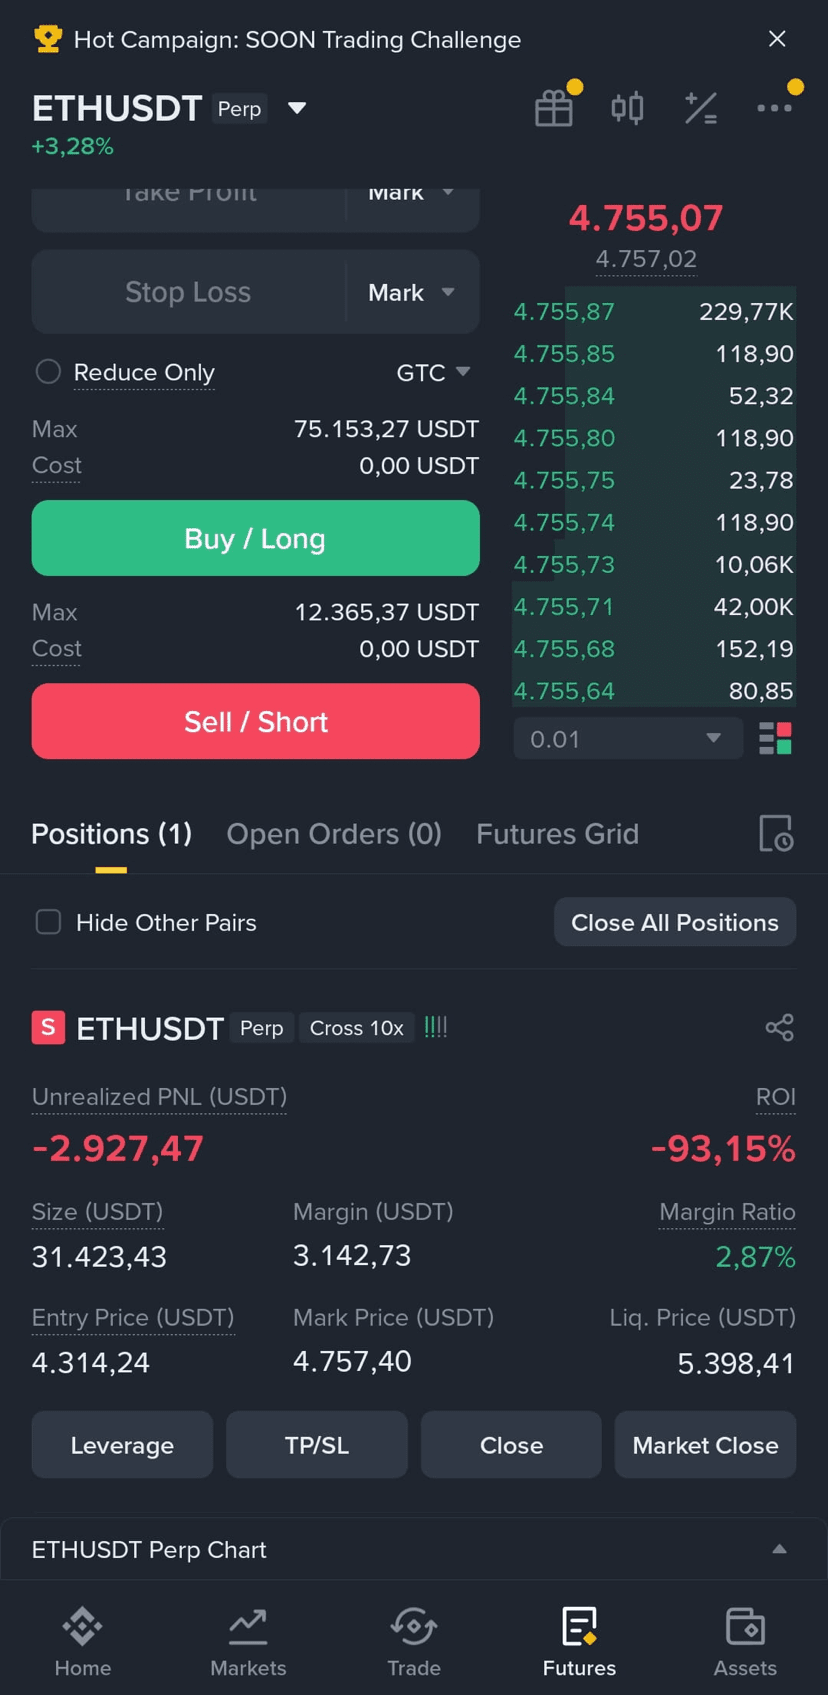Open the candlestick chart icon

coord(627,108)
